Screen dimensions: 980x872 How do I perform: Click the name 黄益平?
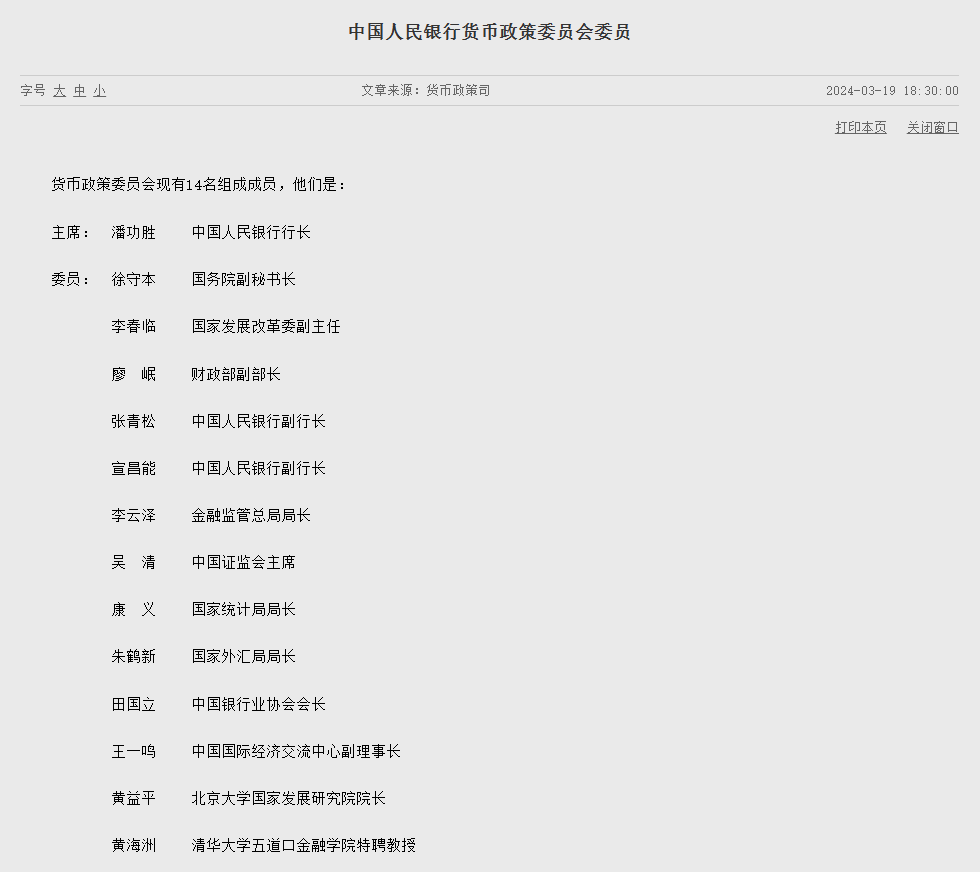[x=133, y=798]
